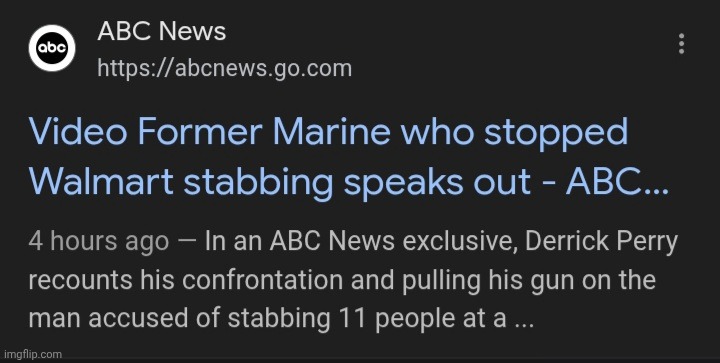Click the imgflip.com watermark

32,354
